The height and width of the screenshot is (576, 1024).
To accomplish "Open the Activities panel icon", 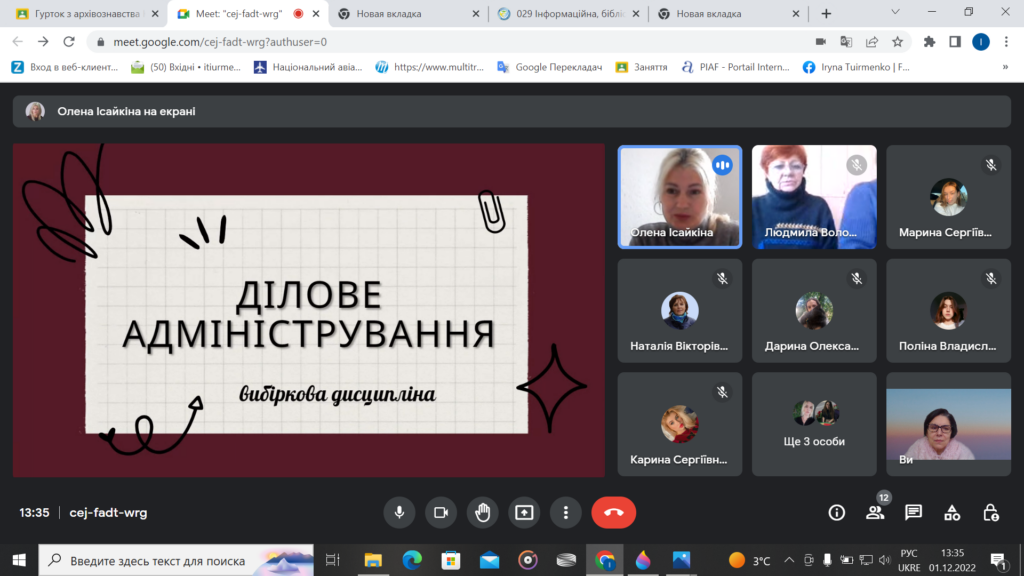I will tap(952, 512).
